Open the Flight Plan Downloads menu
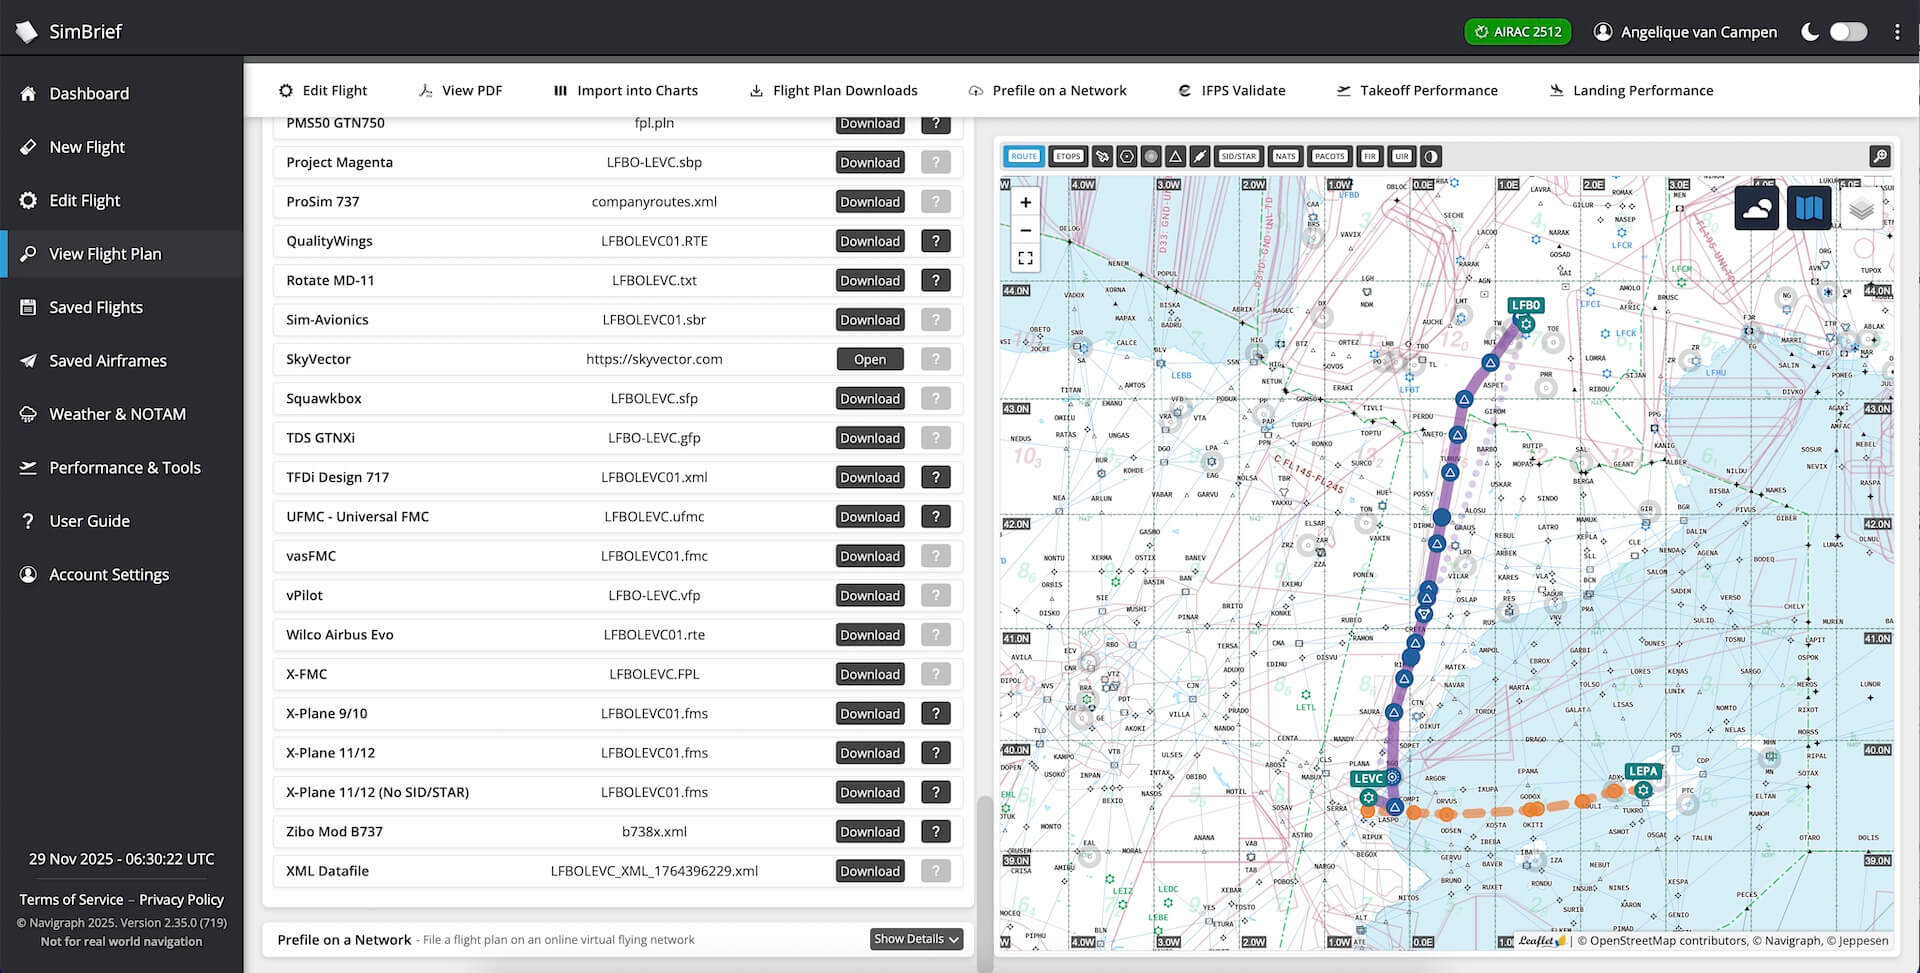 [834, 90]
